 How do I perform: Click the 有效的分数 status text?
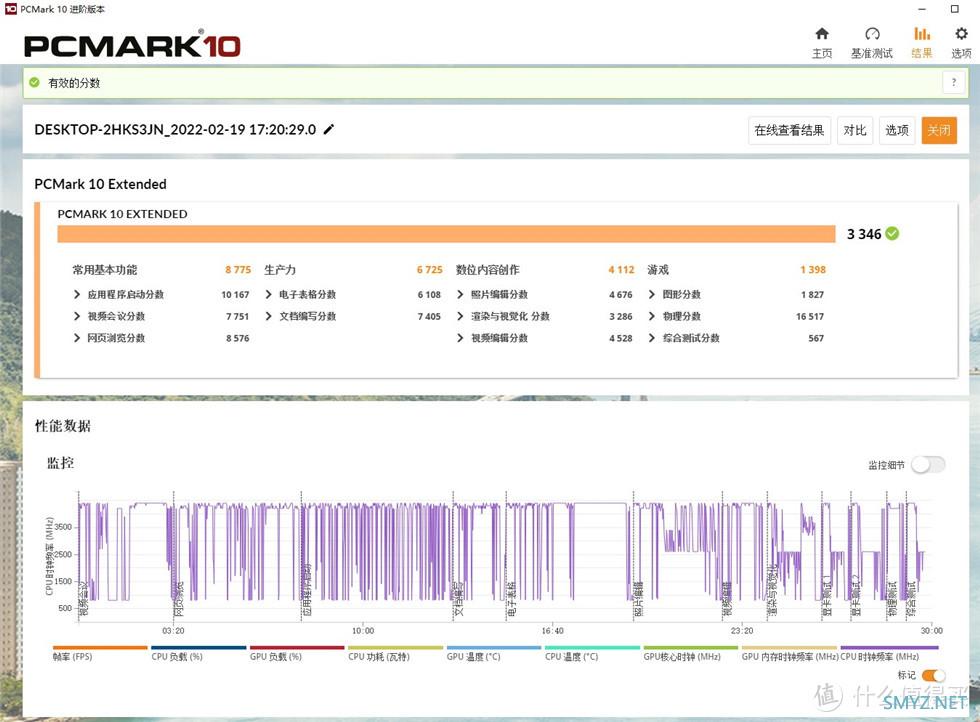(74, 83)
